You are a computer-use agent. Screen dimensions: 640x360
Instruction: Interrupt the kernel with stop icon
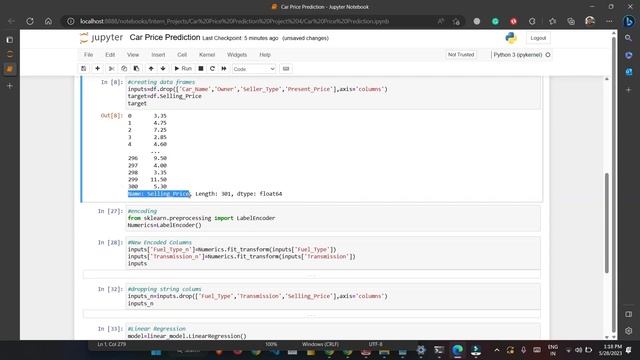pyautogui.click(x=201, y=69)
